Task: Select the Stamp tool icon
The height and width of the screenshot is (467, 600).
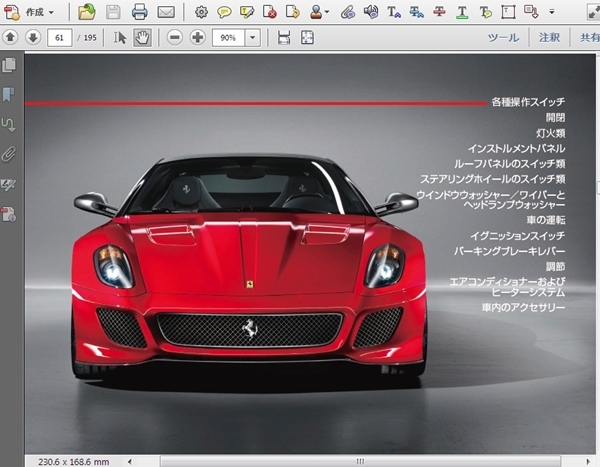Action: point(316,12)
